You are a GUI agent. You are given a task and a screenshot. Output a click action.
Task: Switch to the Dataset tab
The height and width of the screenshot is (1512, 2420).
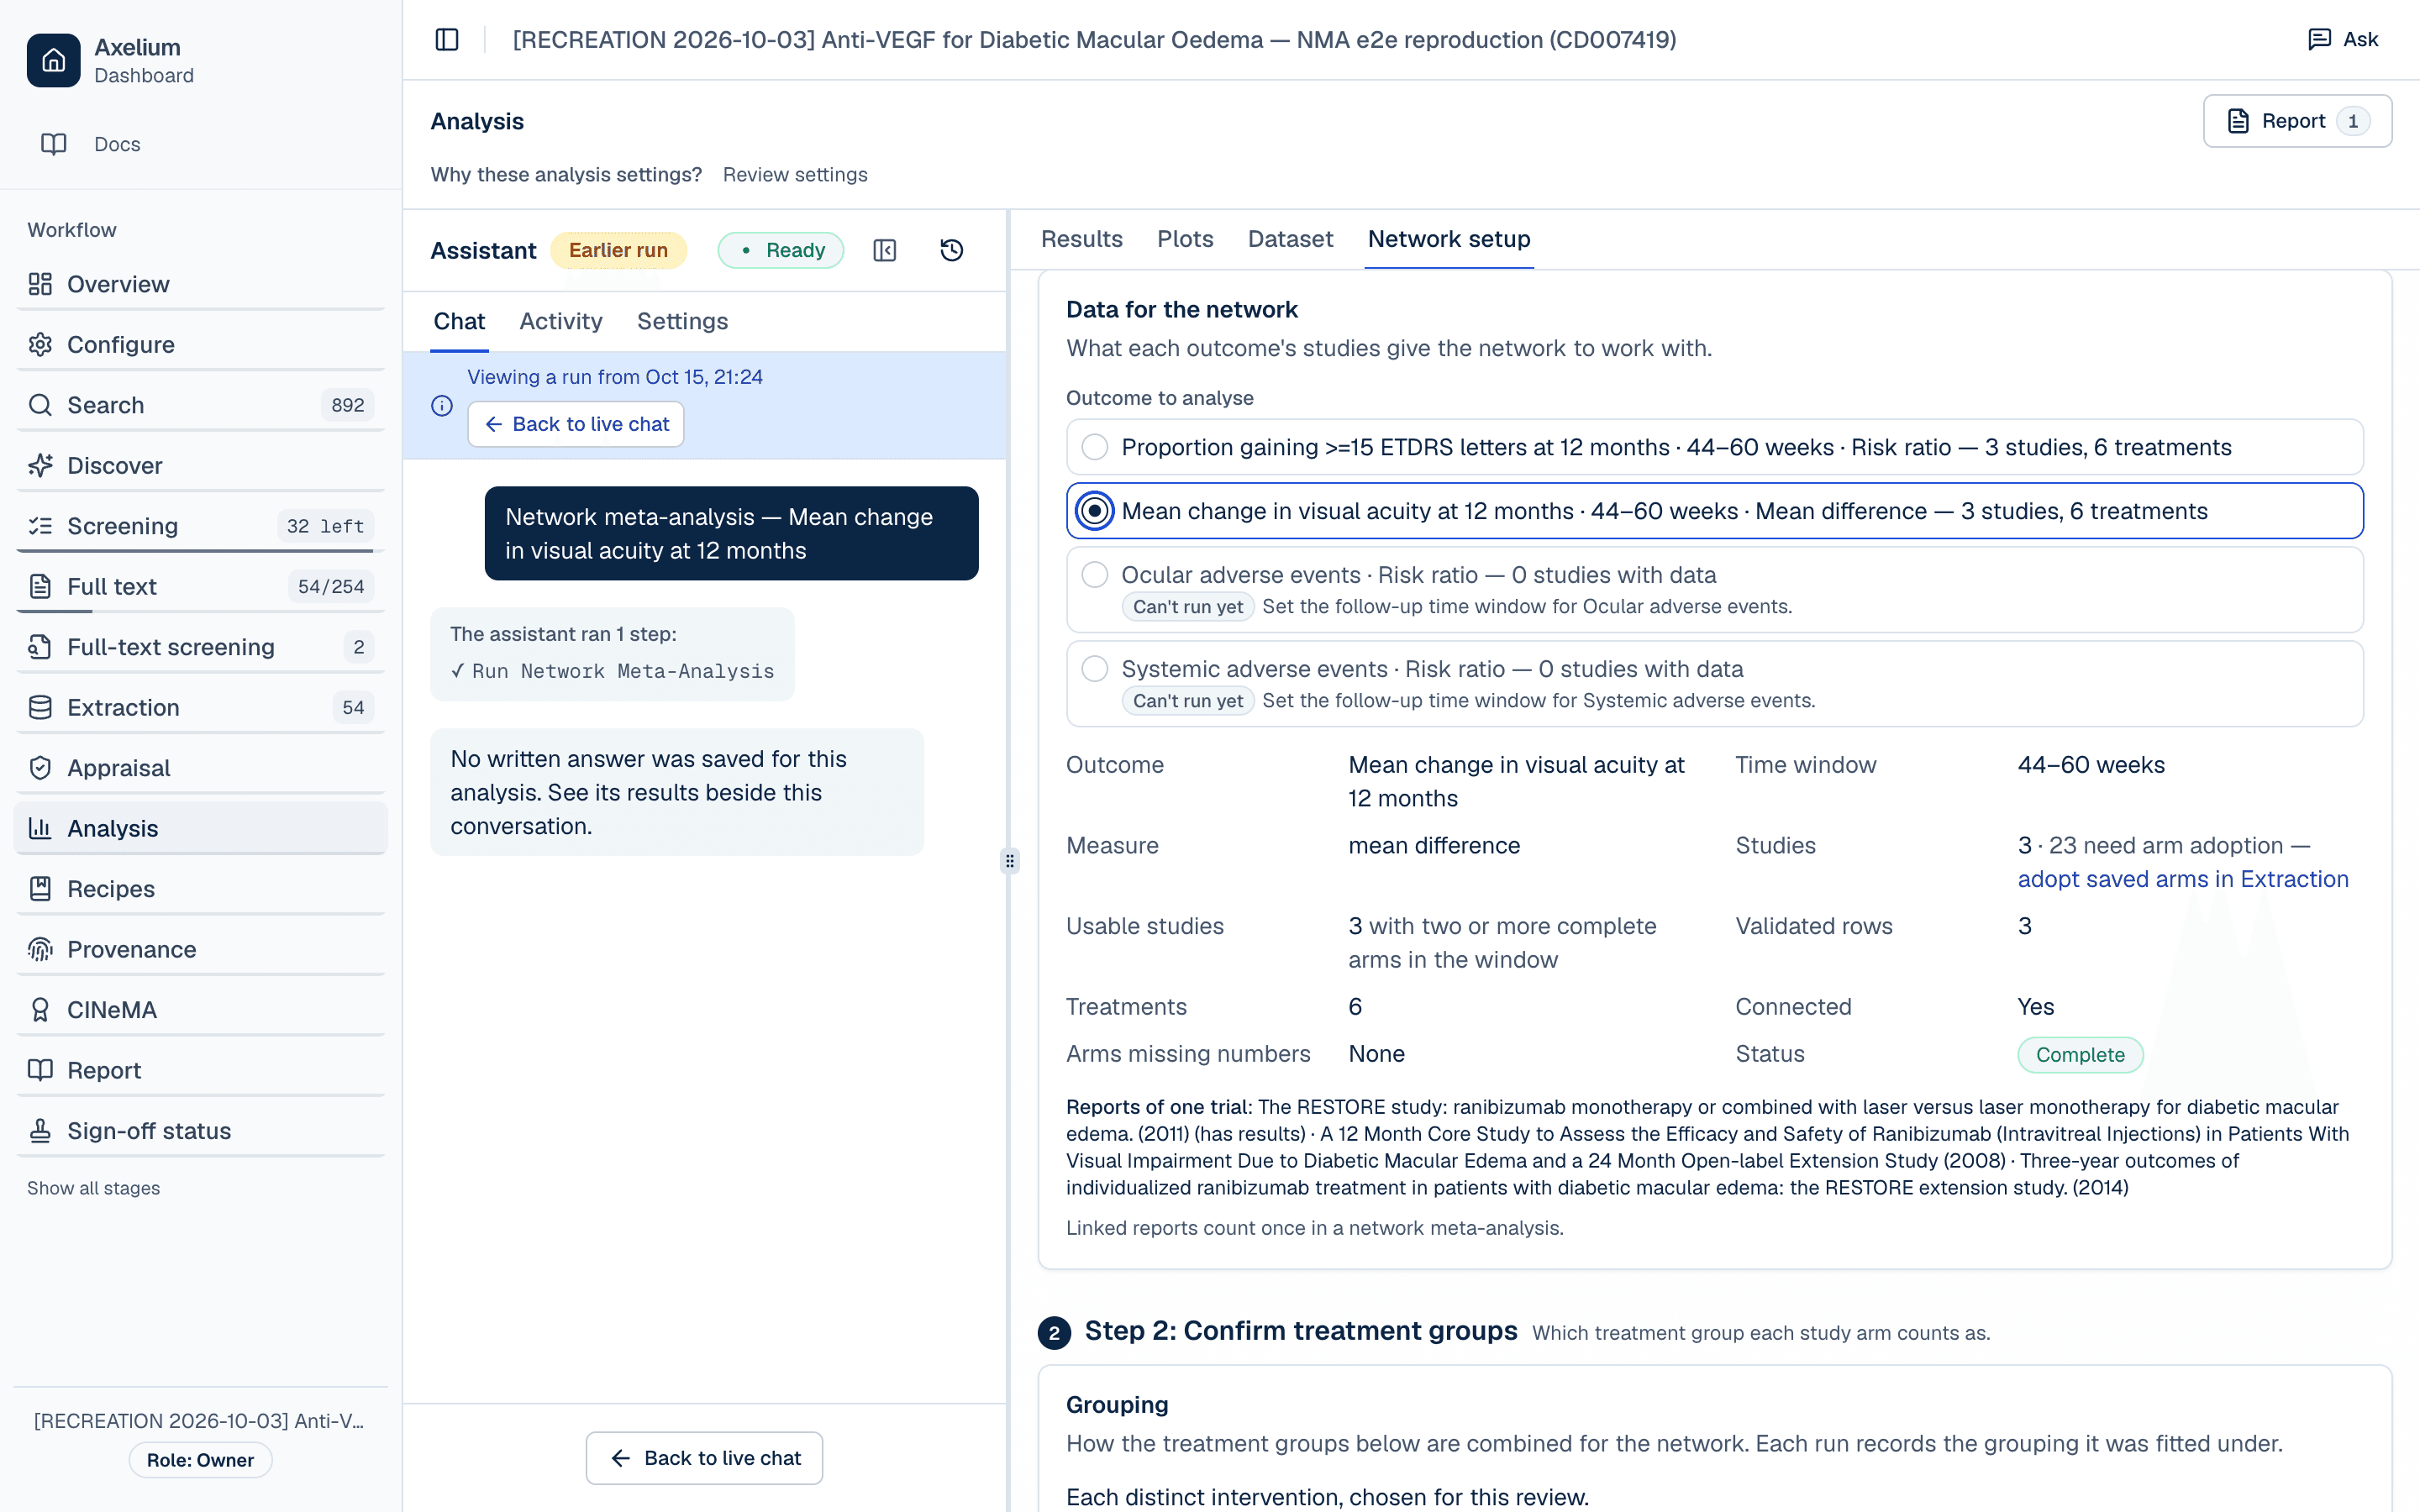click(1290, 239)
